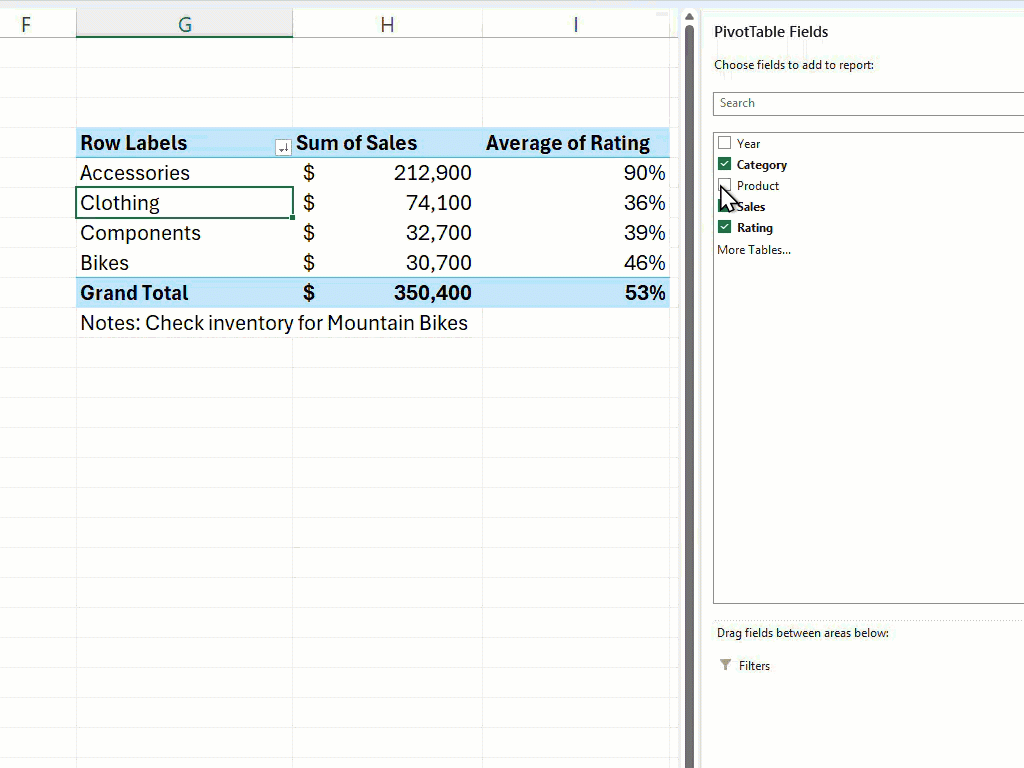Uncheck the Category field checkbox
1024x768 pixels.
click(724, 164)
